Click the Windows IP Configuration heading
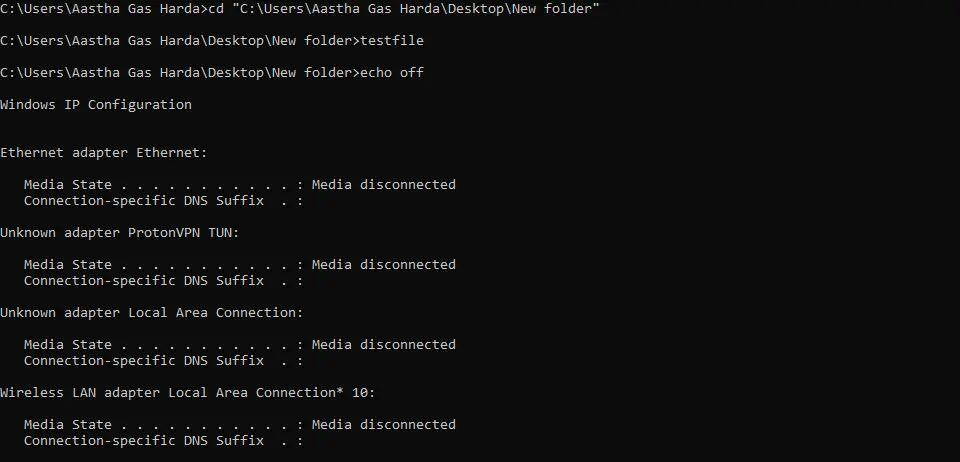960x462 pixels. pos(96,105)
